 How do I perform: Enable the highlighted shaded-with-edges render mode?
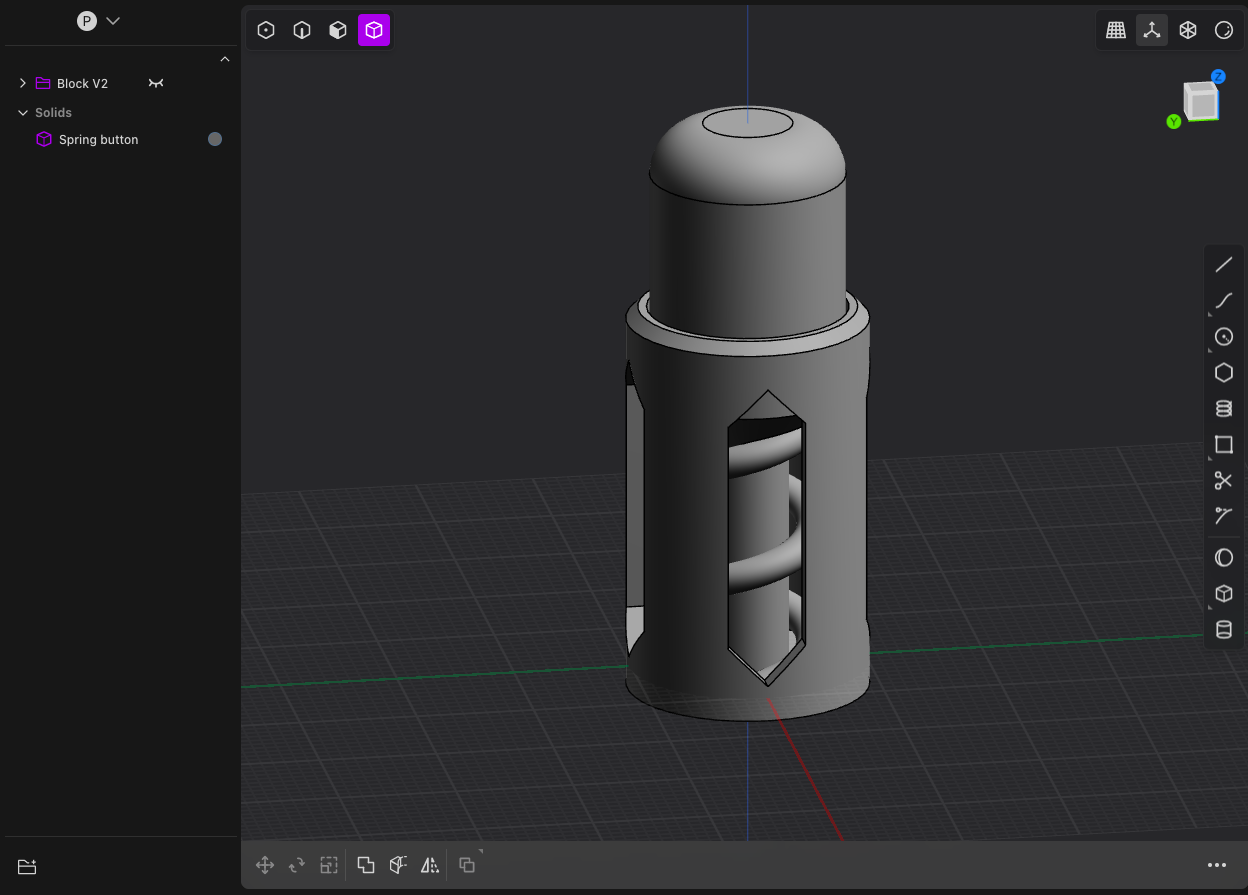[373, 30]
